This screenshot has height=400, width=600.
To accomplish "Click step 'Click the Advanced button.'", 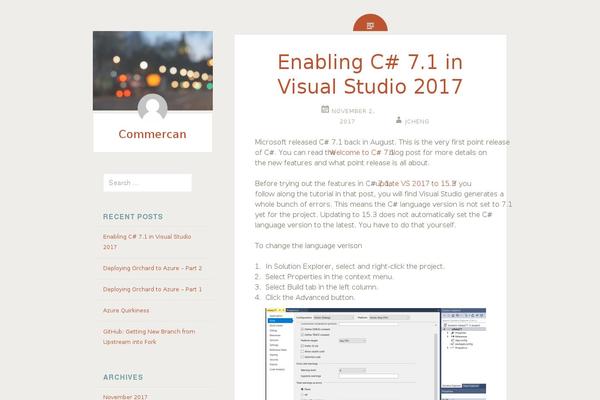I will tap(310, 297).
